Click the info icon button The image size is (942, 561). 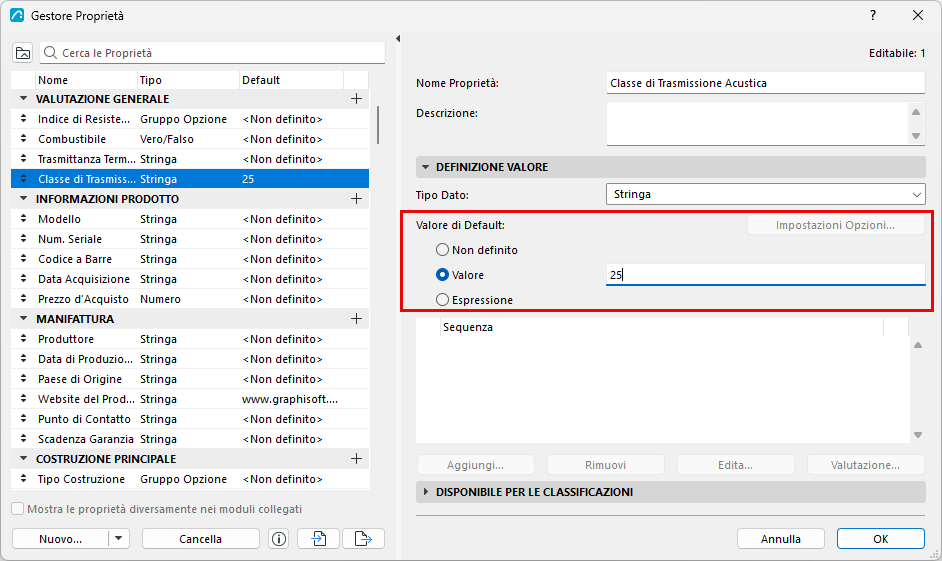coord(279,539)
